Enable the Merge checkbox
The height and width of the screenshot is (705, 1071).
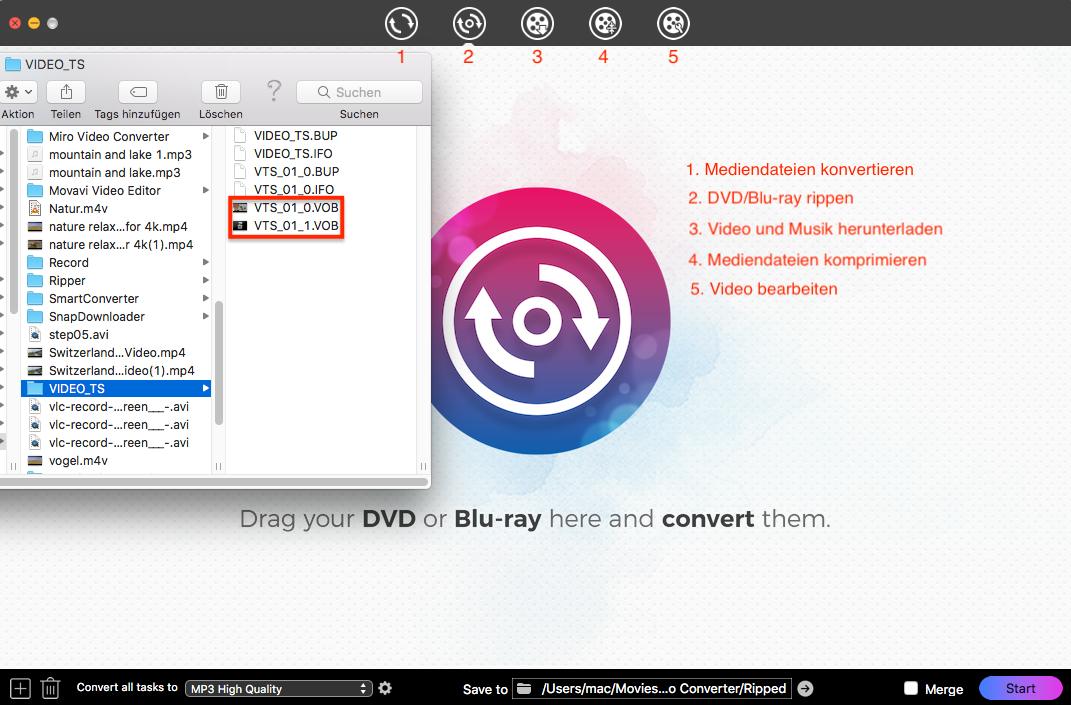pyautogui.click(x=910, y=688)
